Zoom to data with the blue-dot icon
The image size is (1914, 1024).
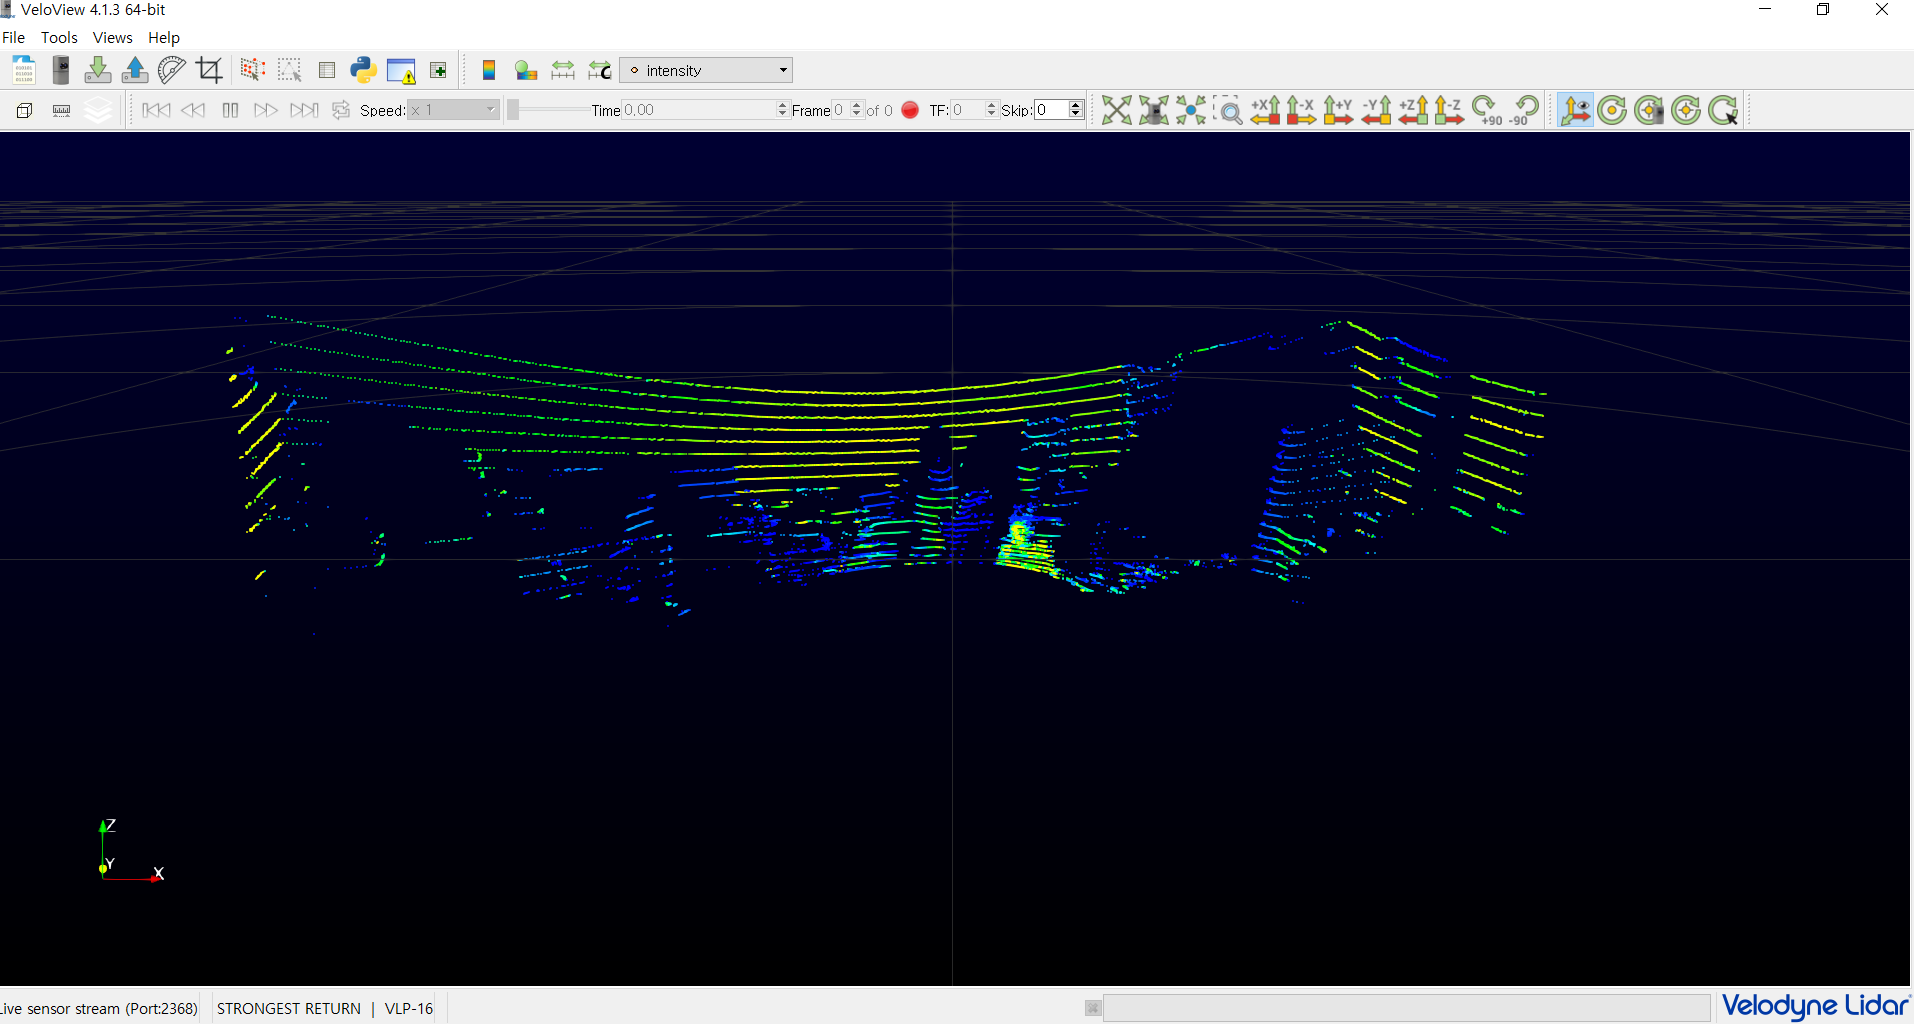(x=1191, y=110)
